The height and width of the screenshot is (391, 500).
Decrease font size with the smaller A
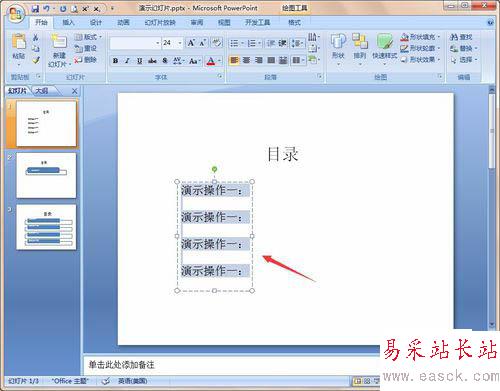point(203,43)
